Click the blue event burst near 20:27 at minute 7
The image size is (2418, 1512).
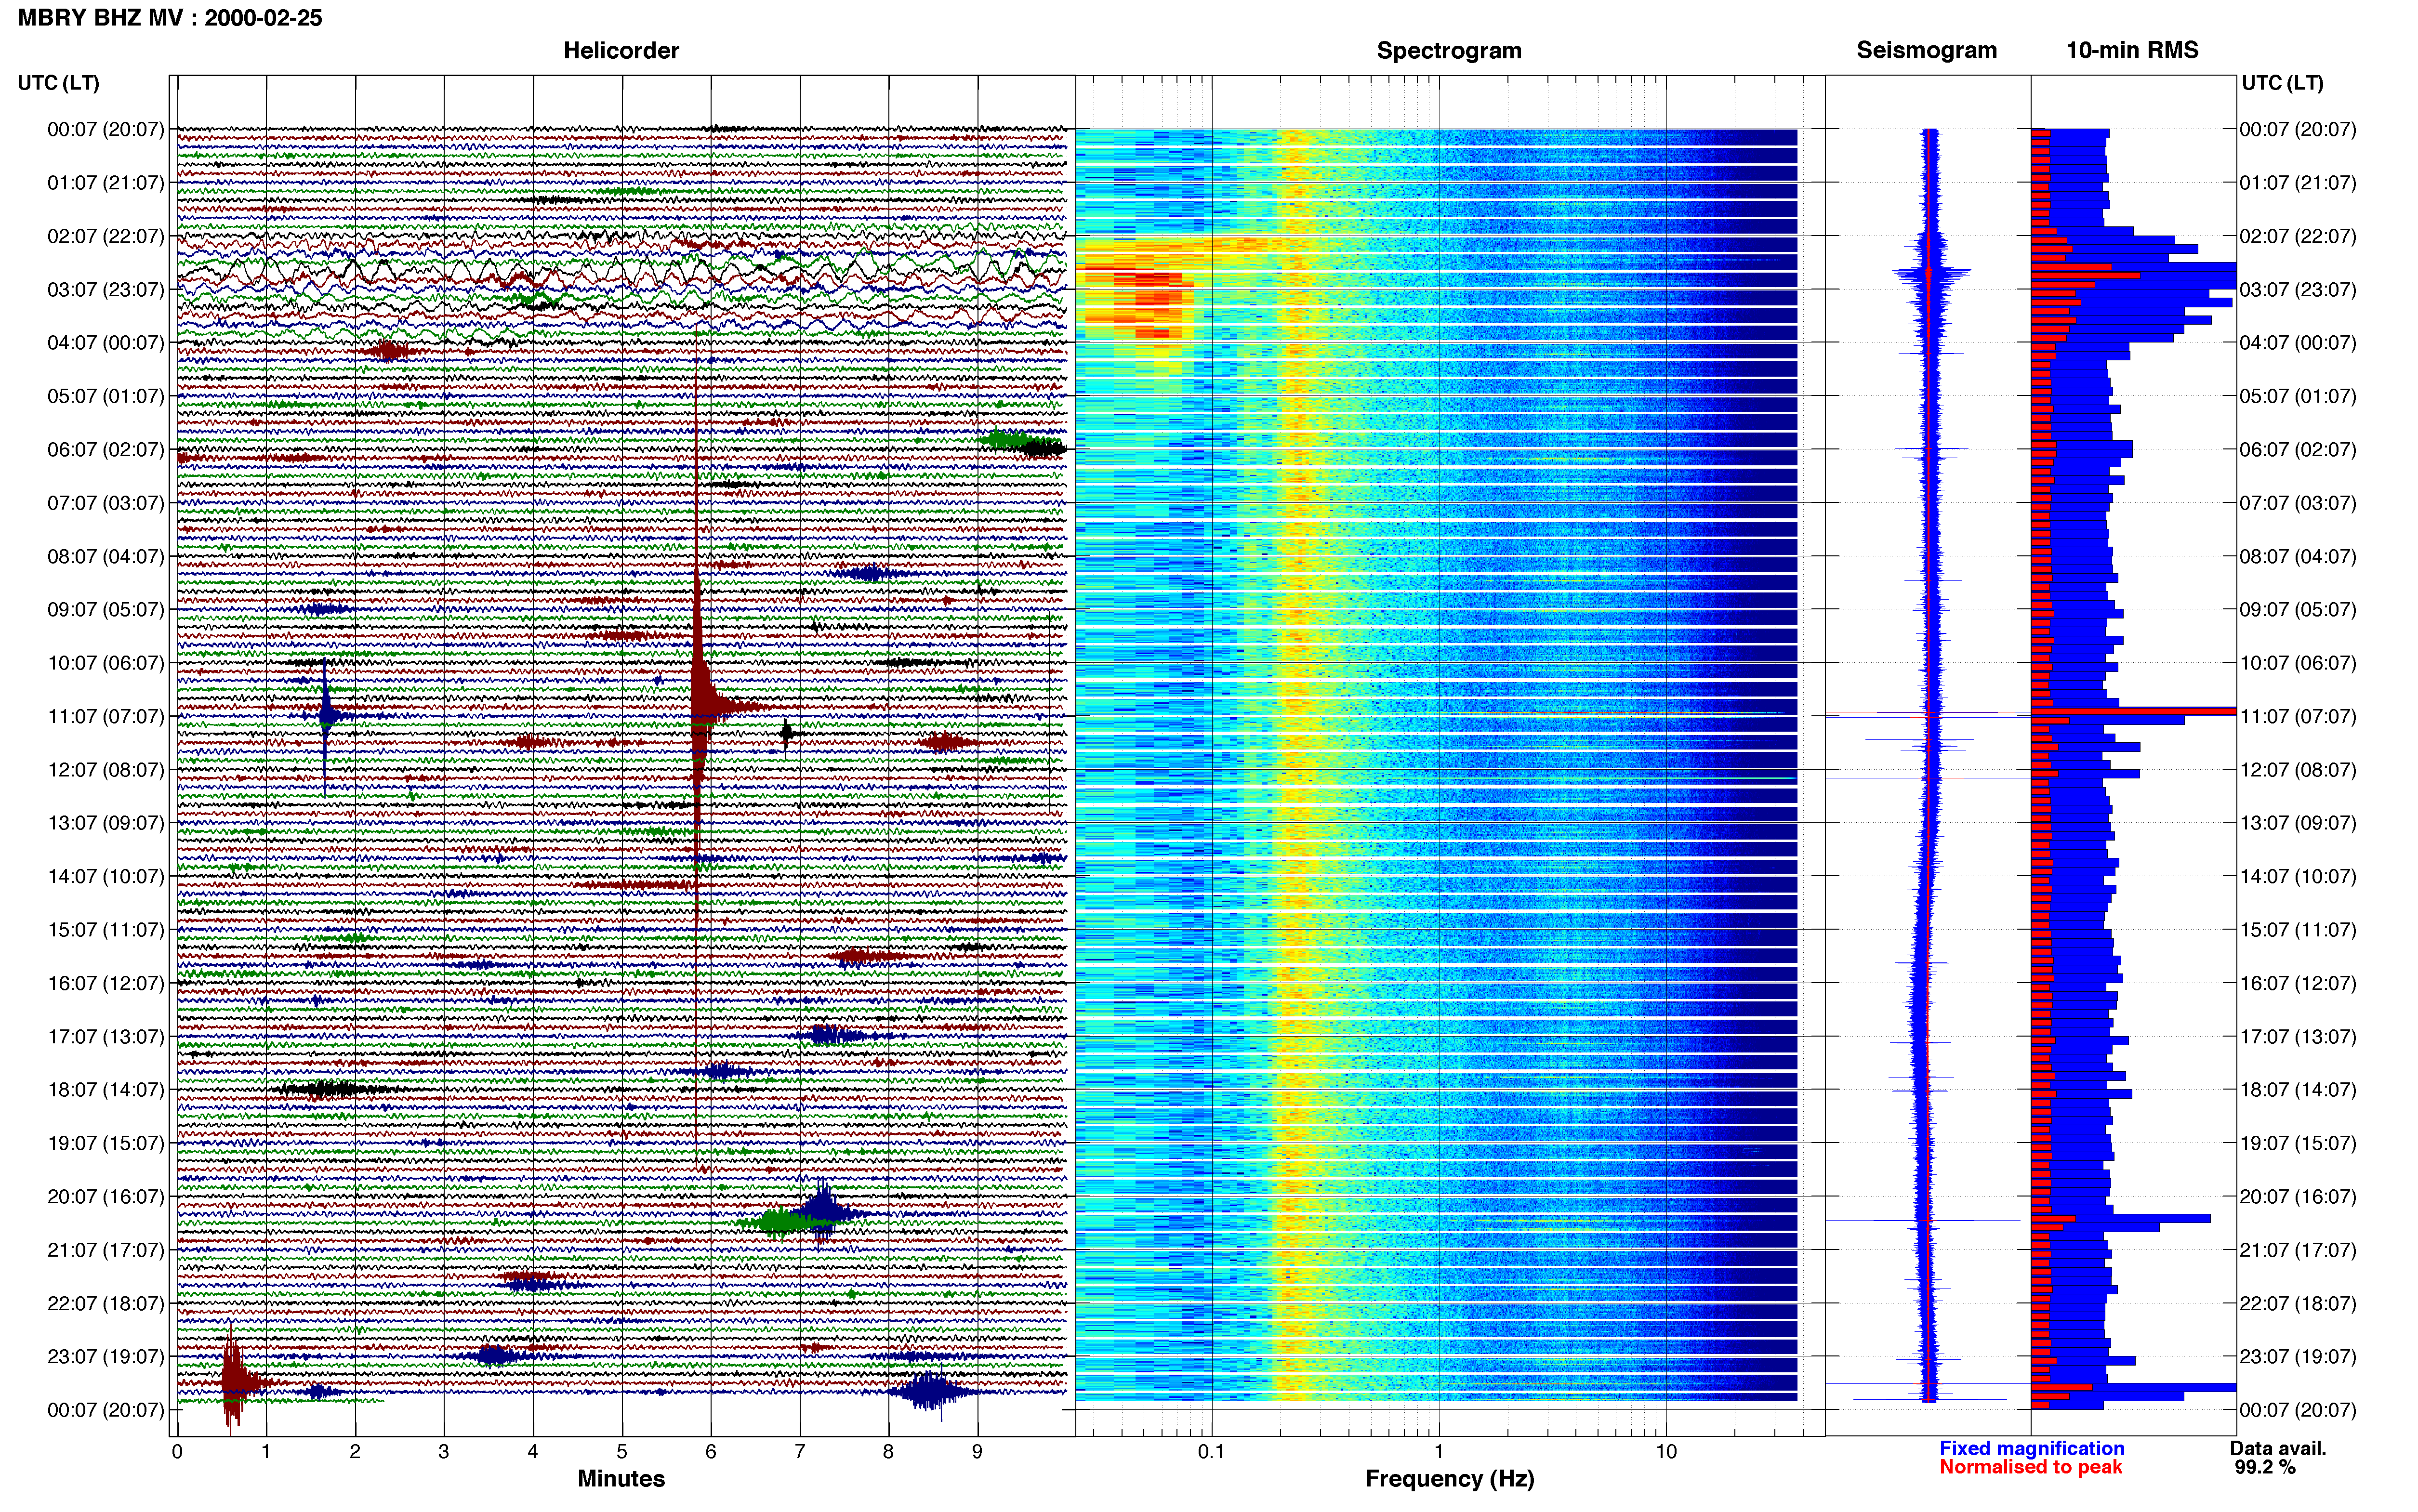click(x=822, y=1212)
